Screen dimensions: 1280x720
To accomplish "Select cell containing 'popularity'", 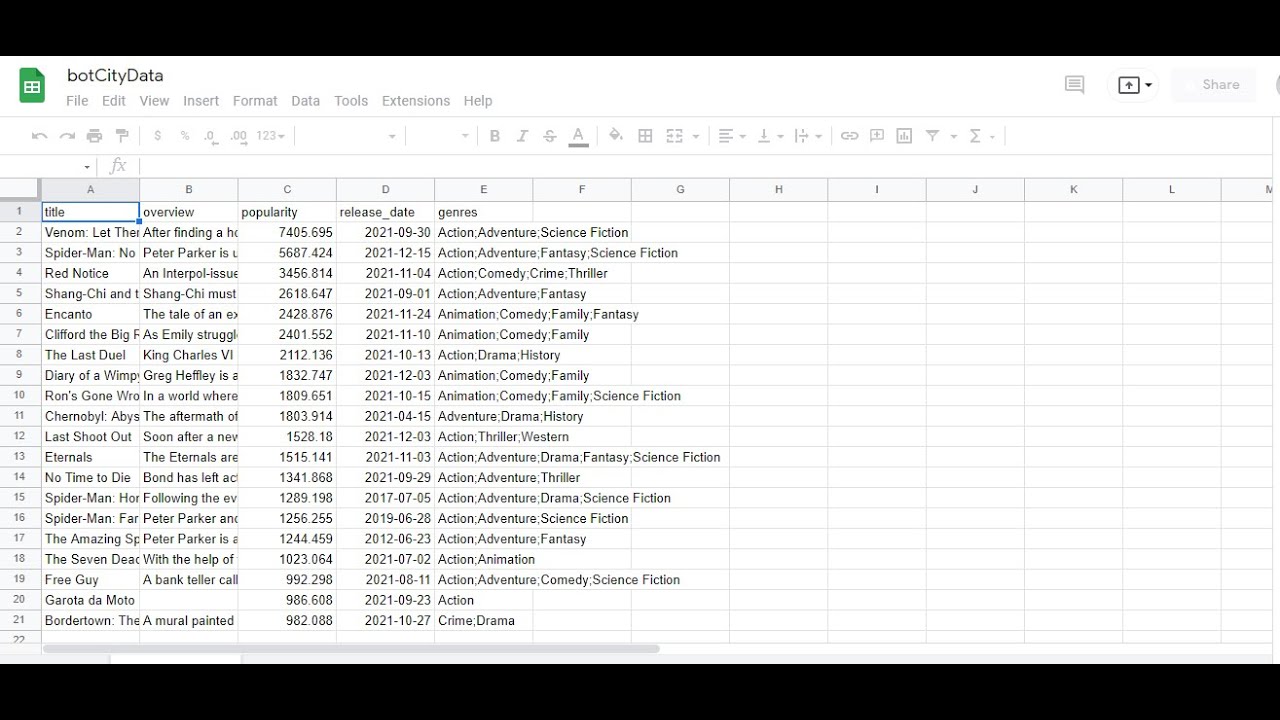I will (287, 212).
